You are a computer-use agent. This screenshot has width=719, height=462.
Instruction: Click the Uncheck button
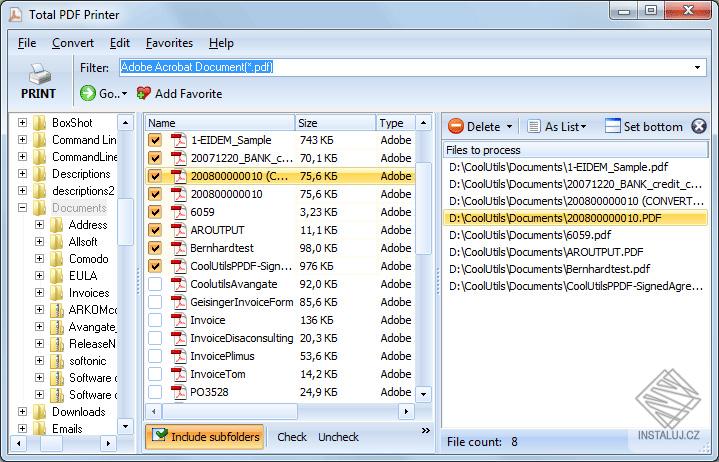pyautogui.click(x=338, y=437)
